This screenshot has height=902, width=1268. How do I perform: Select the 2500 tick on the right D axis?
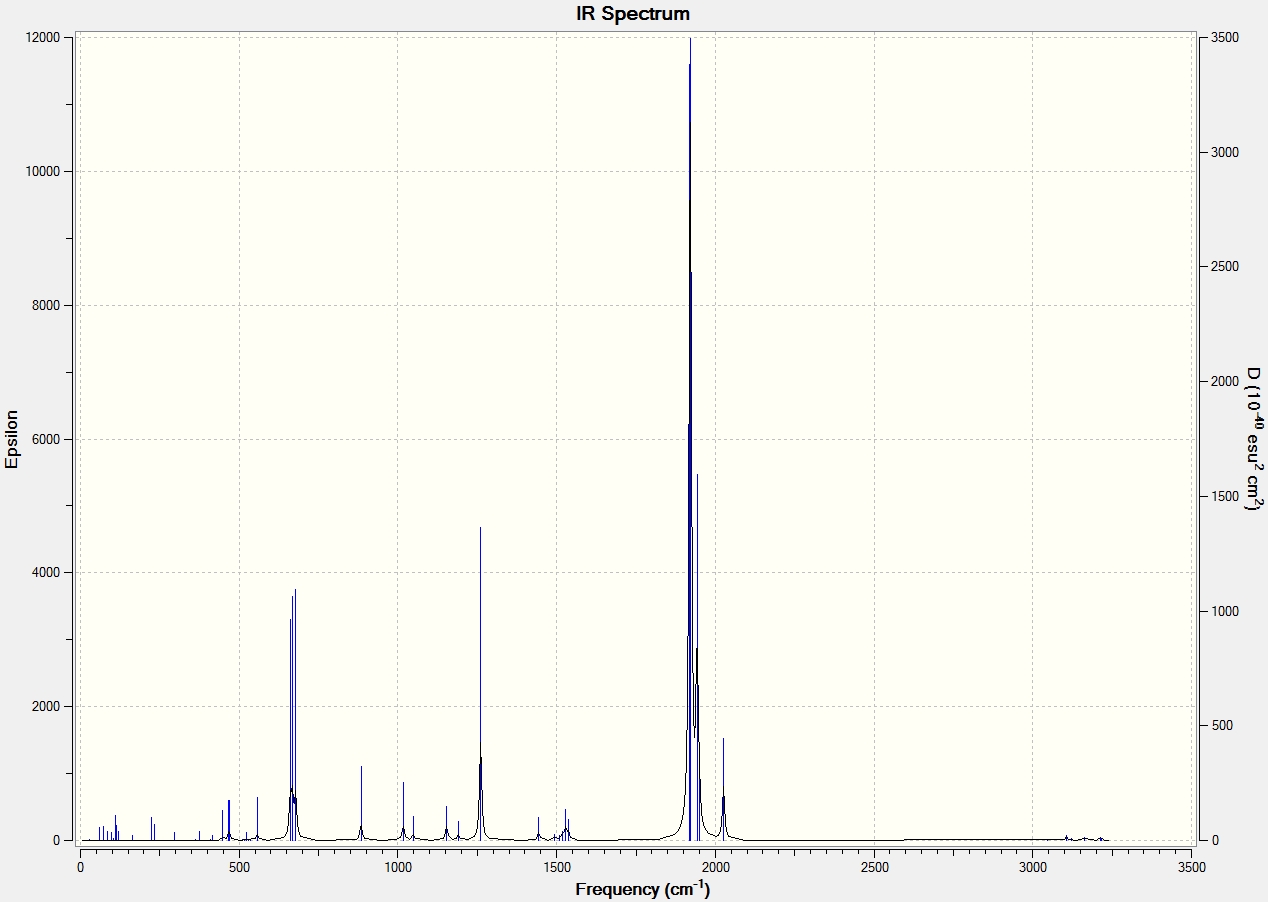coord(1225,267)
